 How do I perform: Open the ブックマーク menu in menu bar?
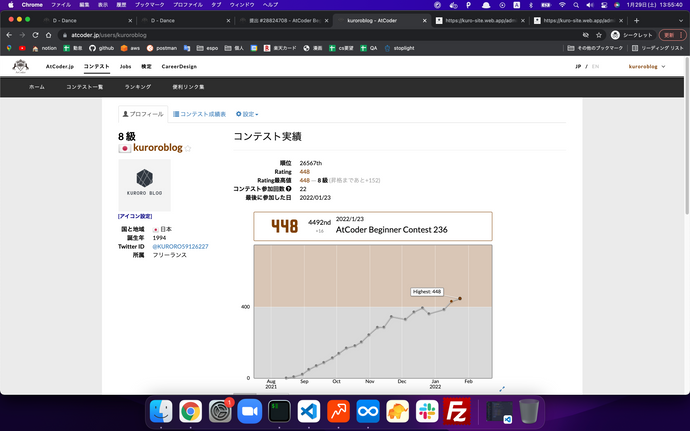150,5
